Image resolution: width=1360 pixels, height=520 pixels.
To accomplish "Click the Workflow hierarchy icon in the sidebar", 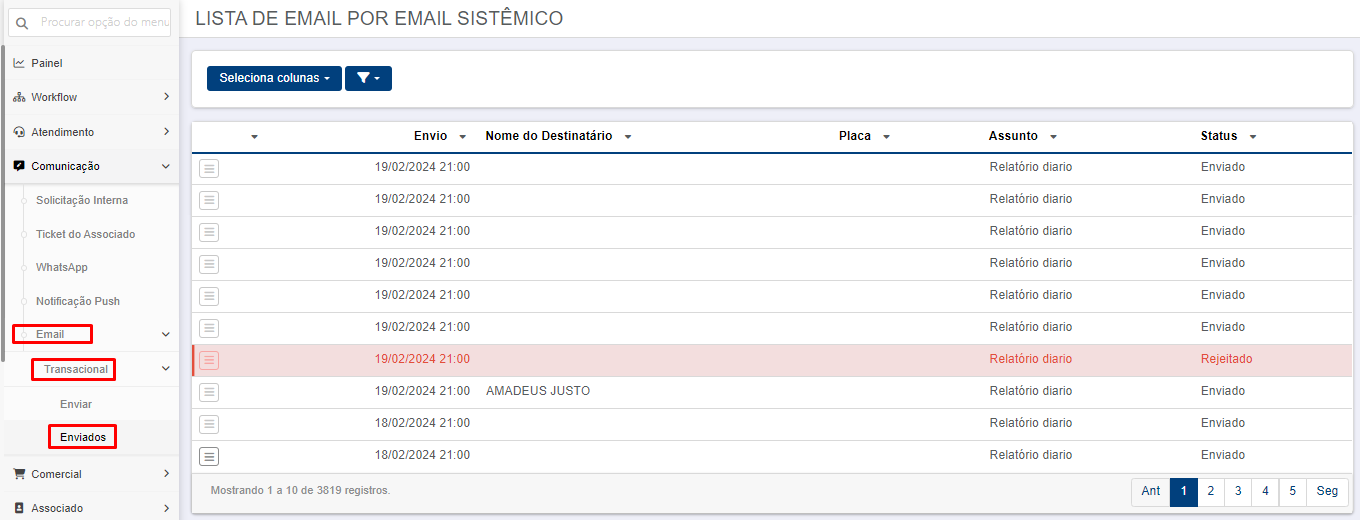I will [19, 98].
